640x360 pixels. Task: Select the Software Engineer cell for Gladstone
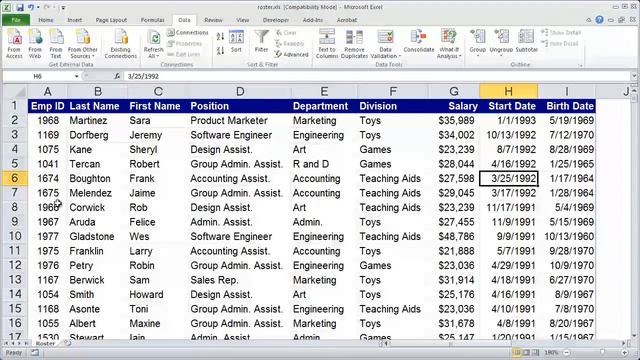(x=240, y=236)
